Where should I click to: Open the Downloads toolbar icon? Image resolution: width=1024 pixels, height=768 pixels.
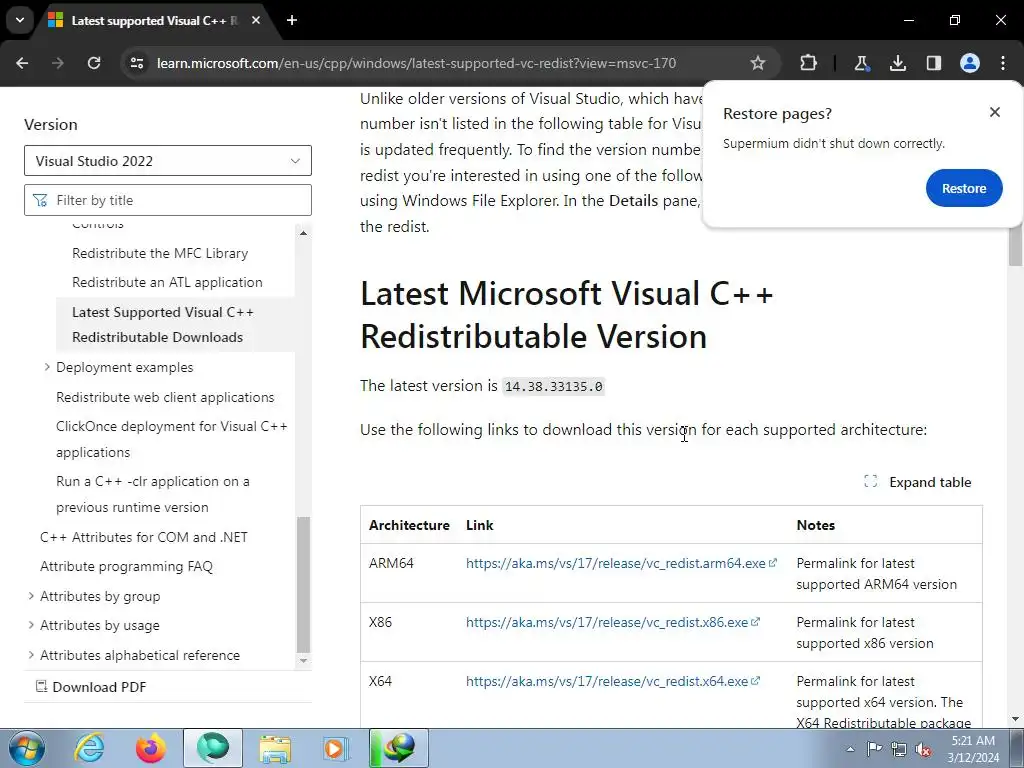(x=898, y=63)
